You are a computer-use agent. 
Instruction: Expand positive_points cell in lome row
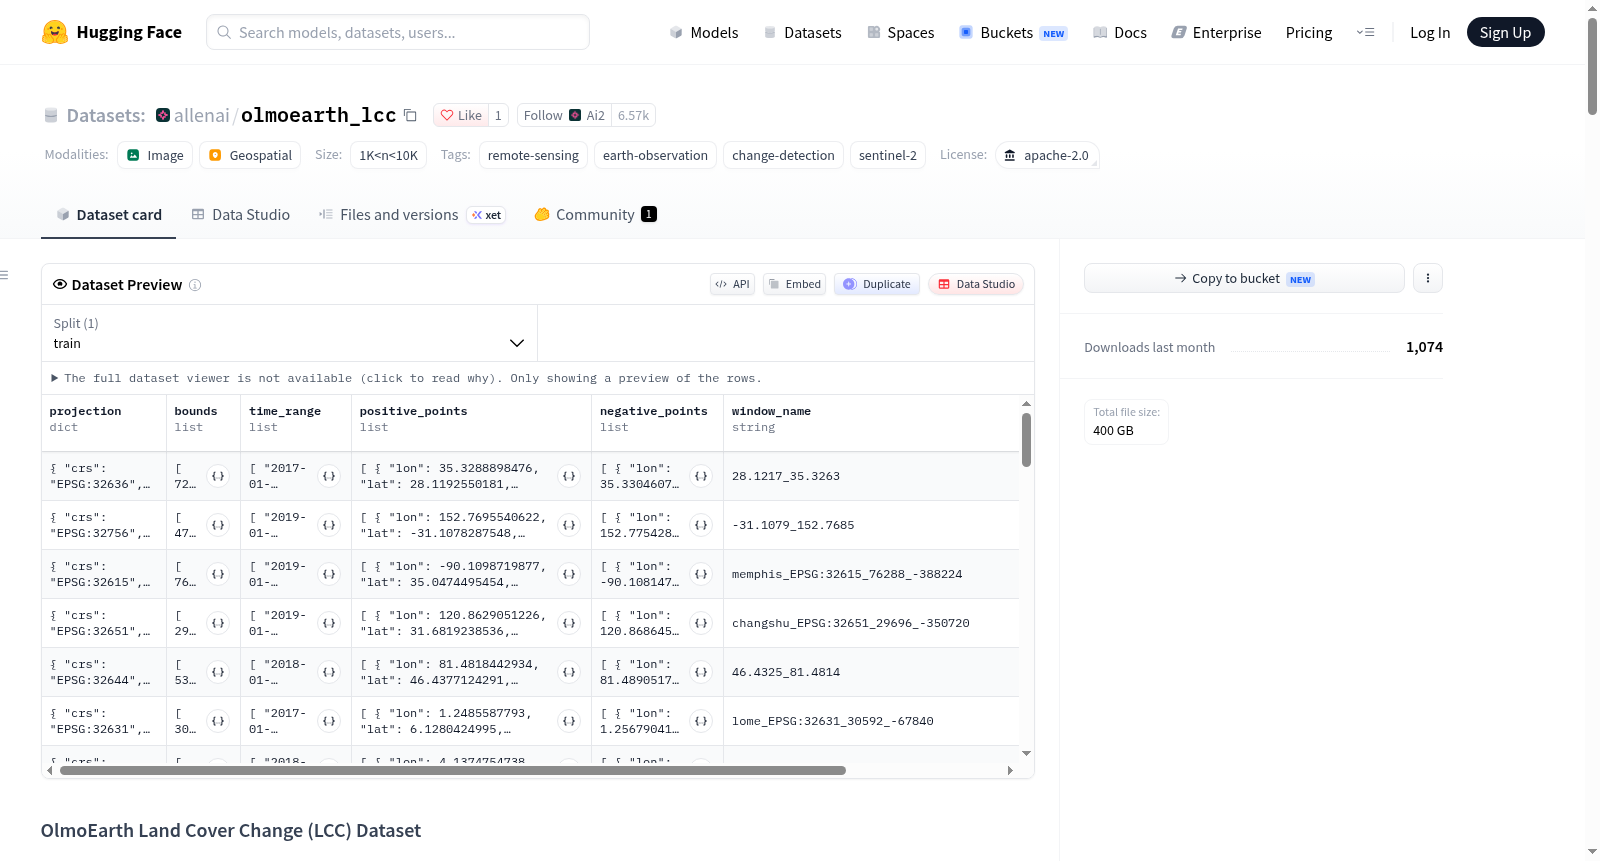click(569, 721)
